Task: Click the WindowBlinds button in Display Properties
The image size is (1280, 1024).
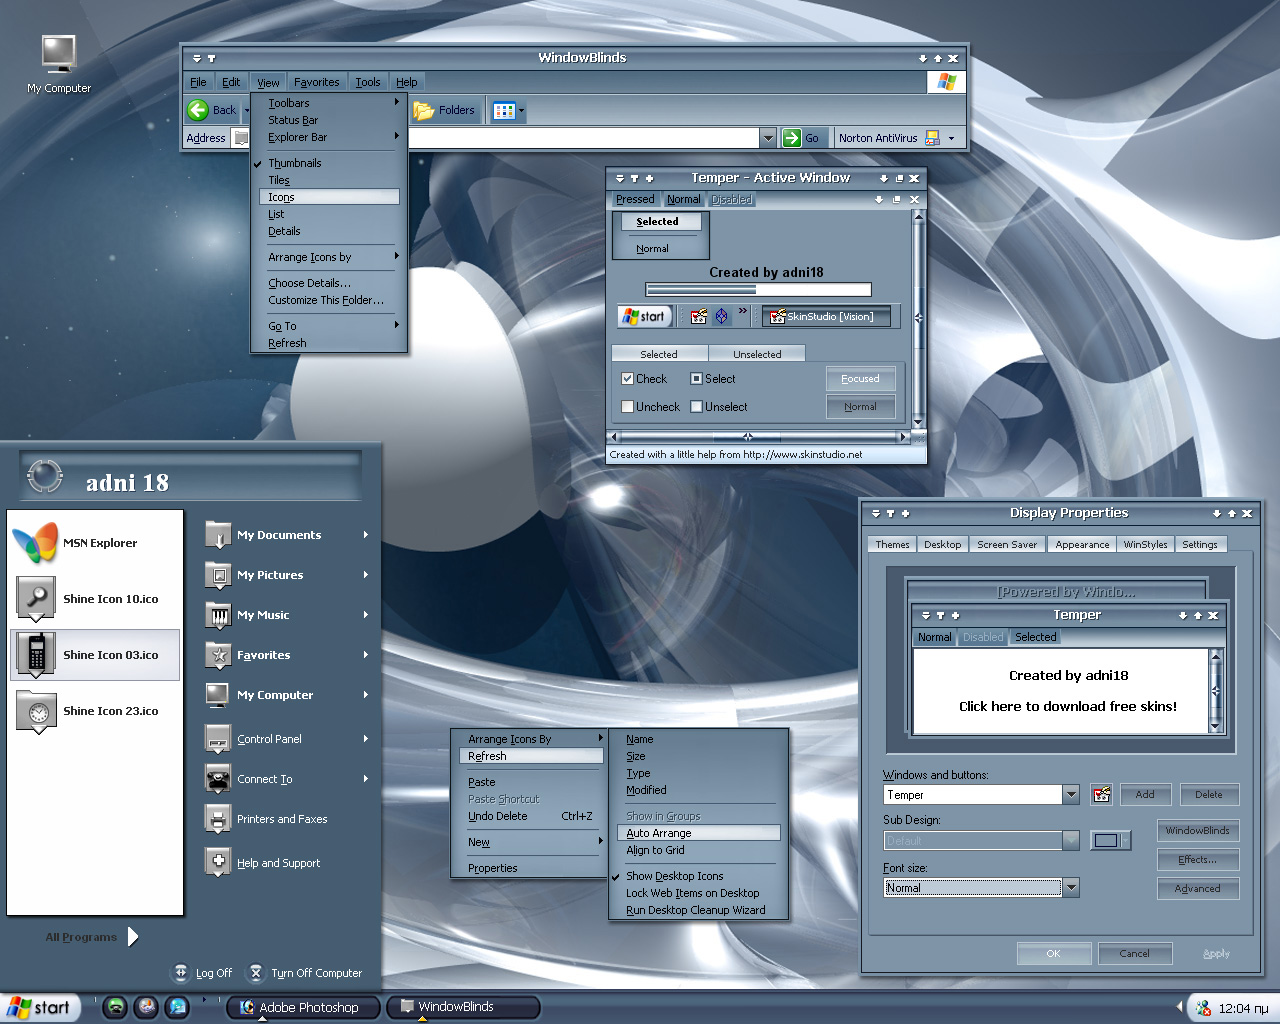Action: 1198,830
